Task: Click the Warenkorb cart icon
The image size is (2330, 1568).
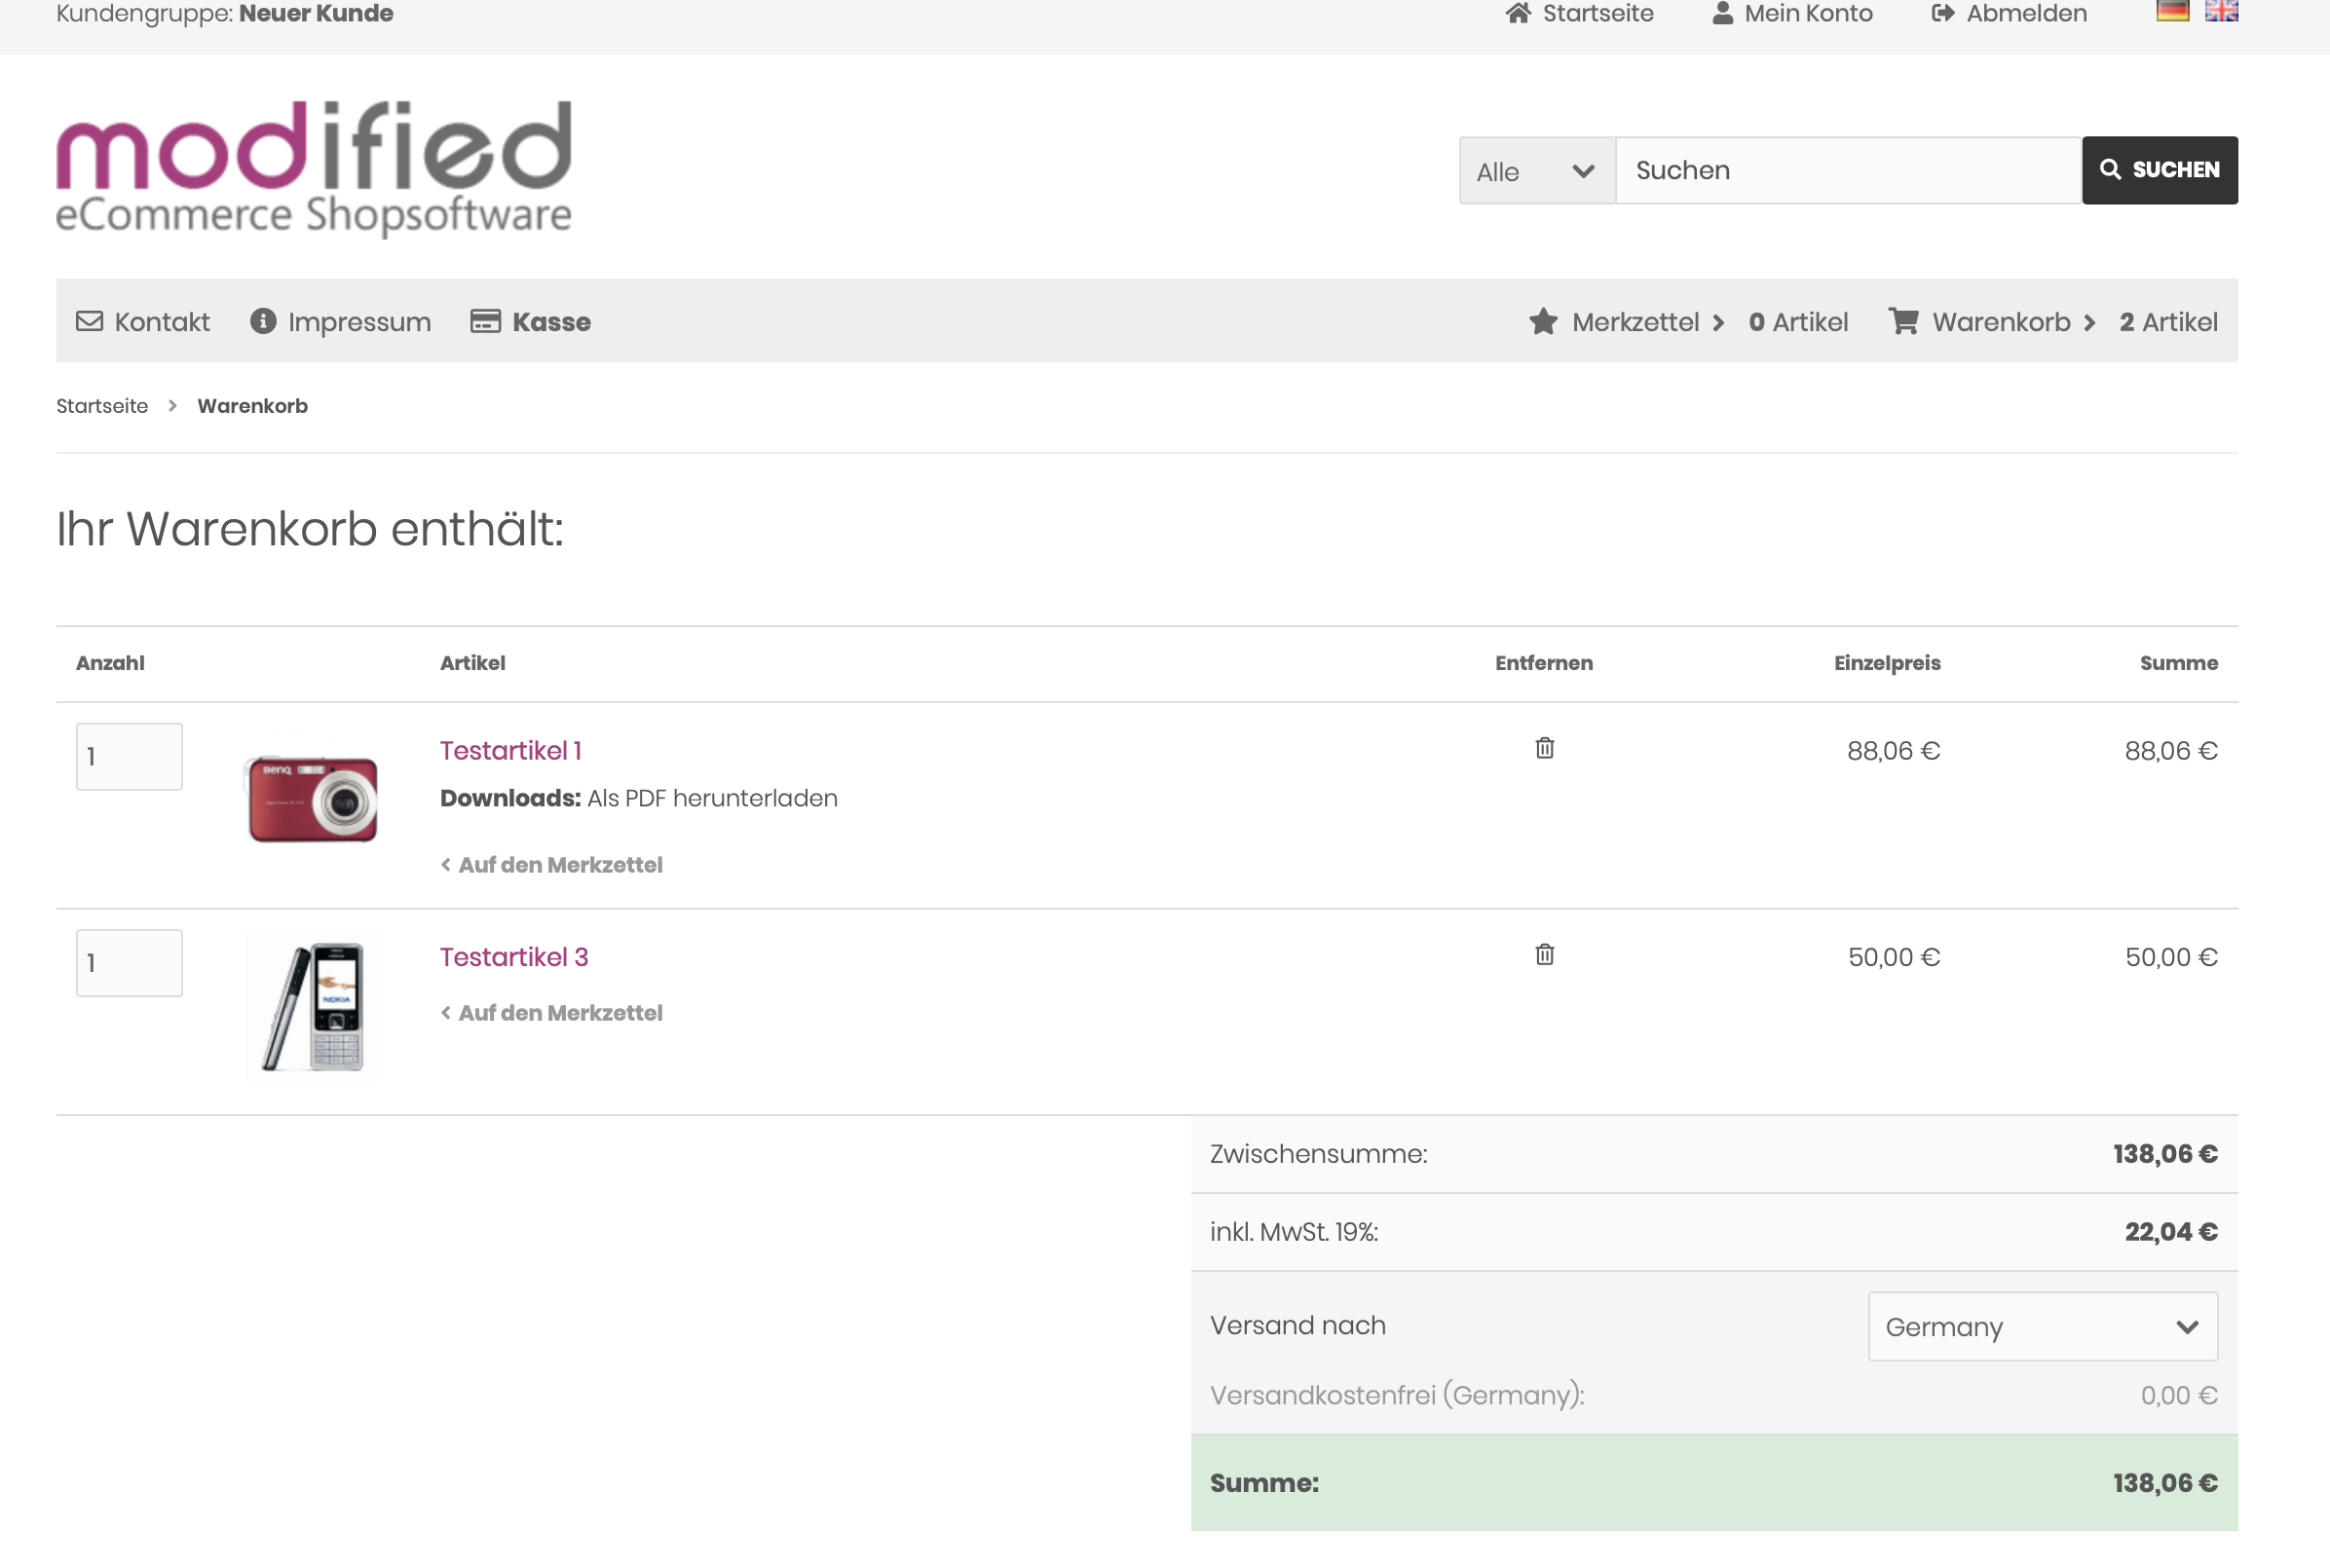Action: click(x=1903, y=321)
